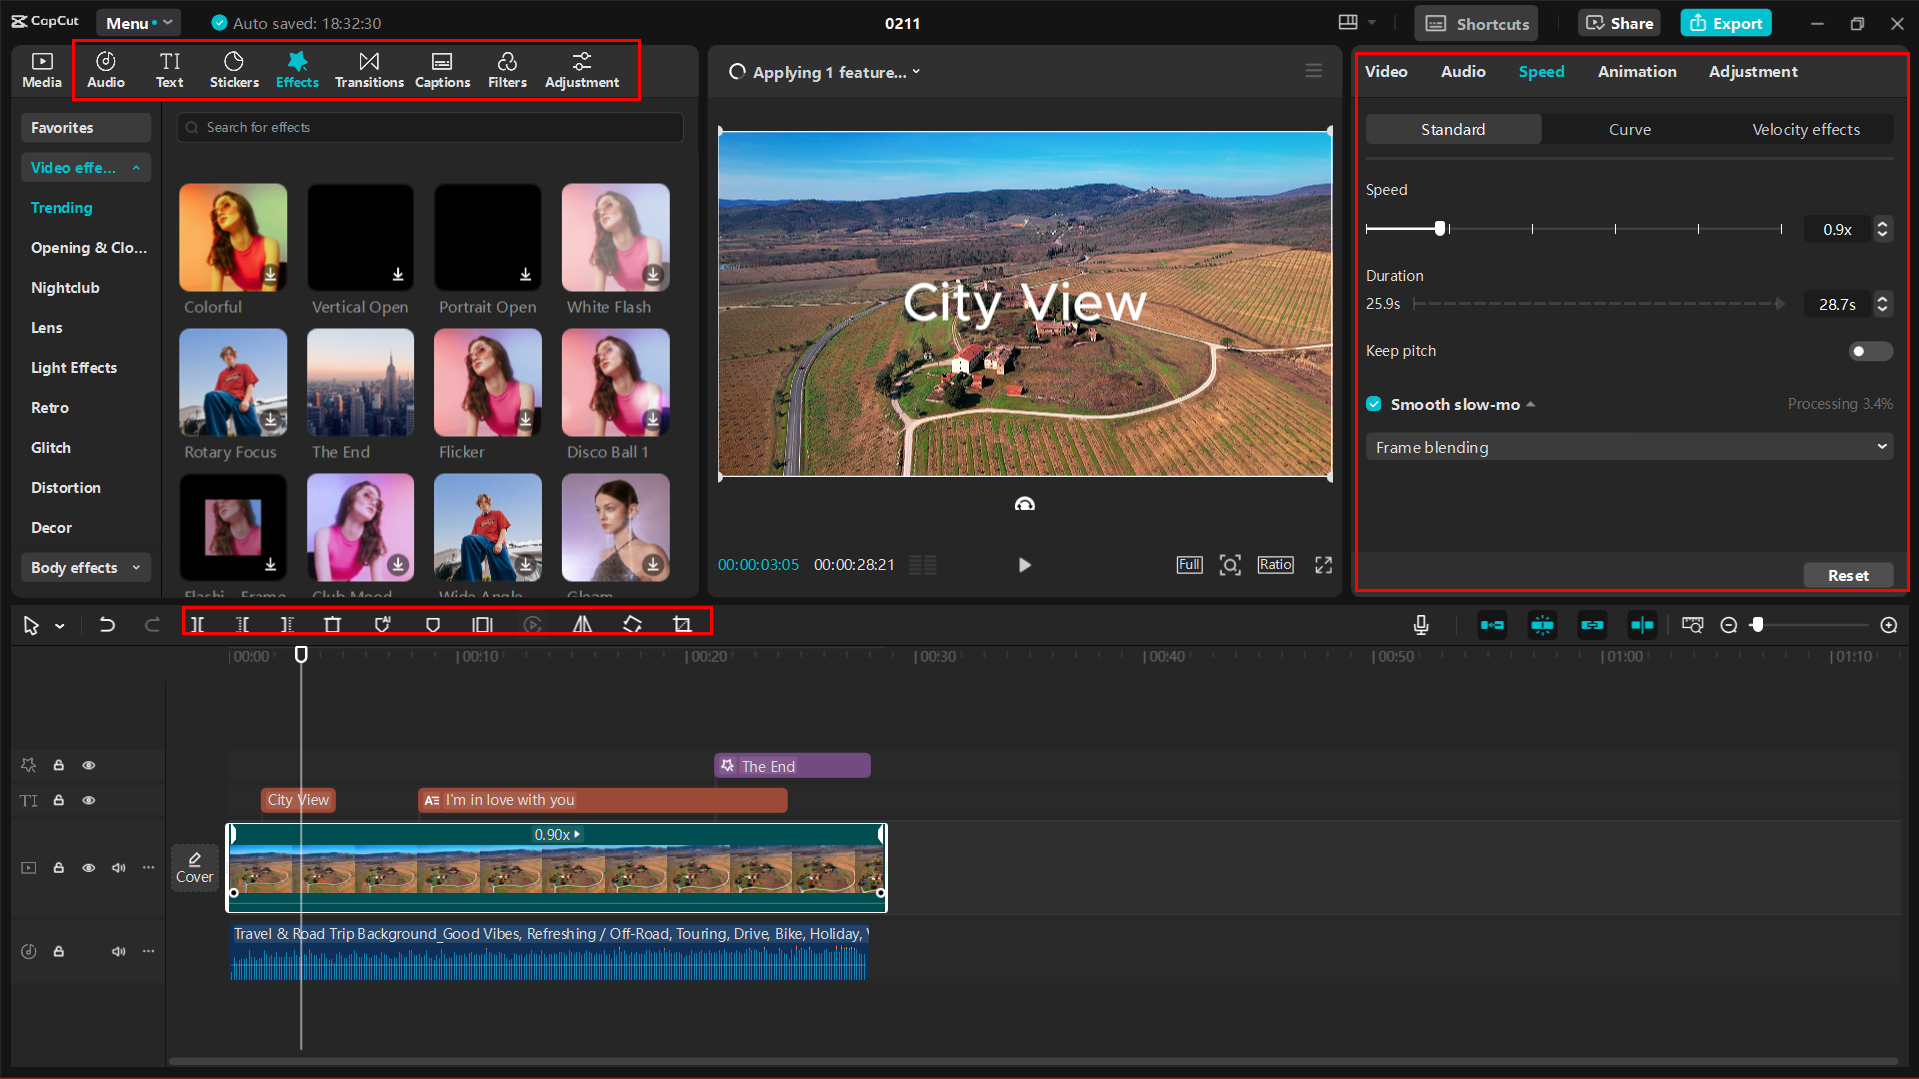Select the Colorful effect thumbnail
The image size is (1919, 1079).
pos(233,238)
